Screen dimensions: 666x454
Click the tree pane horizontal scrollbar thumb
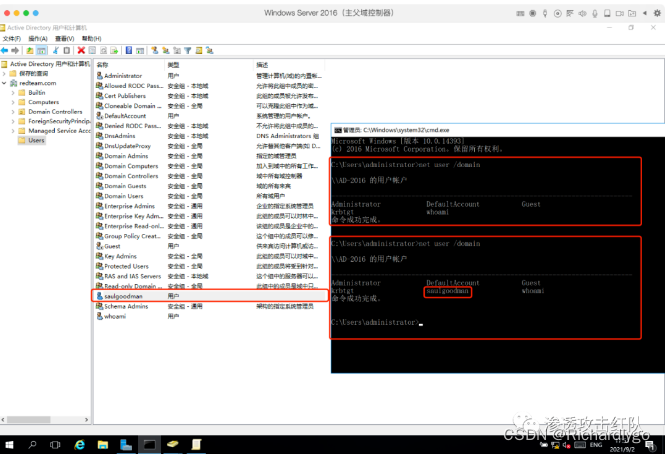tap(28, 420)
